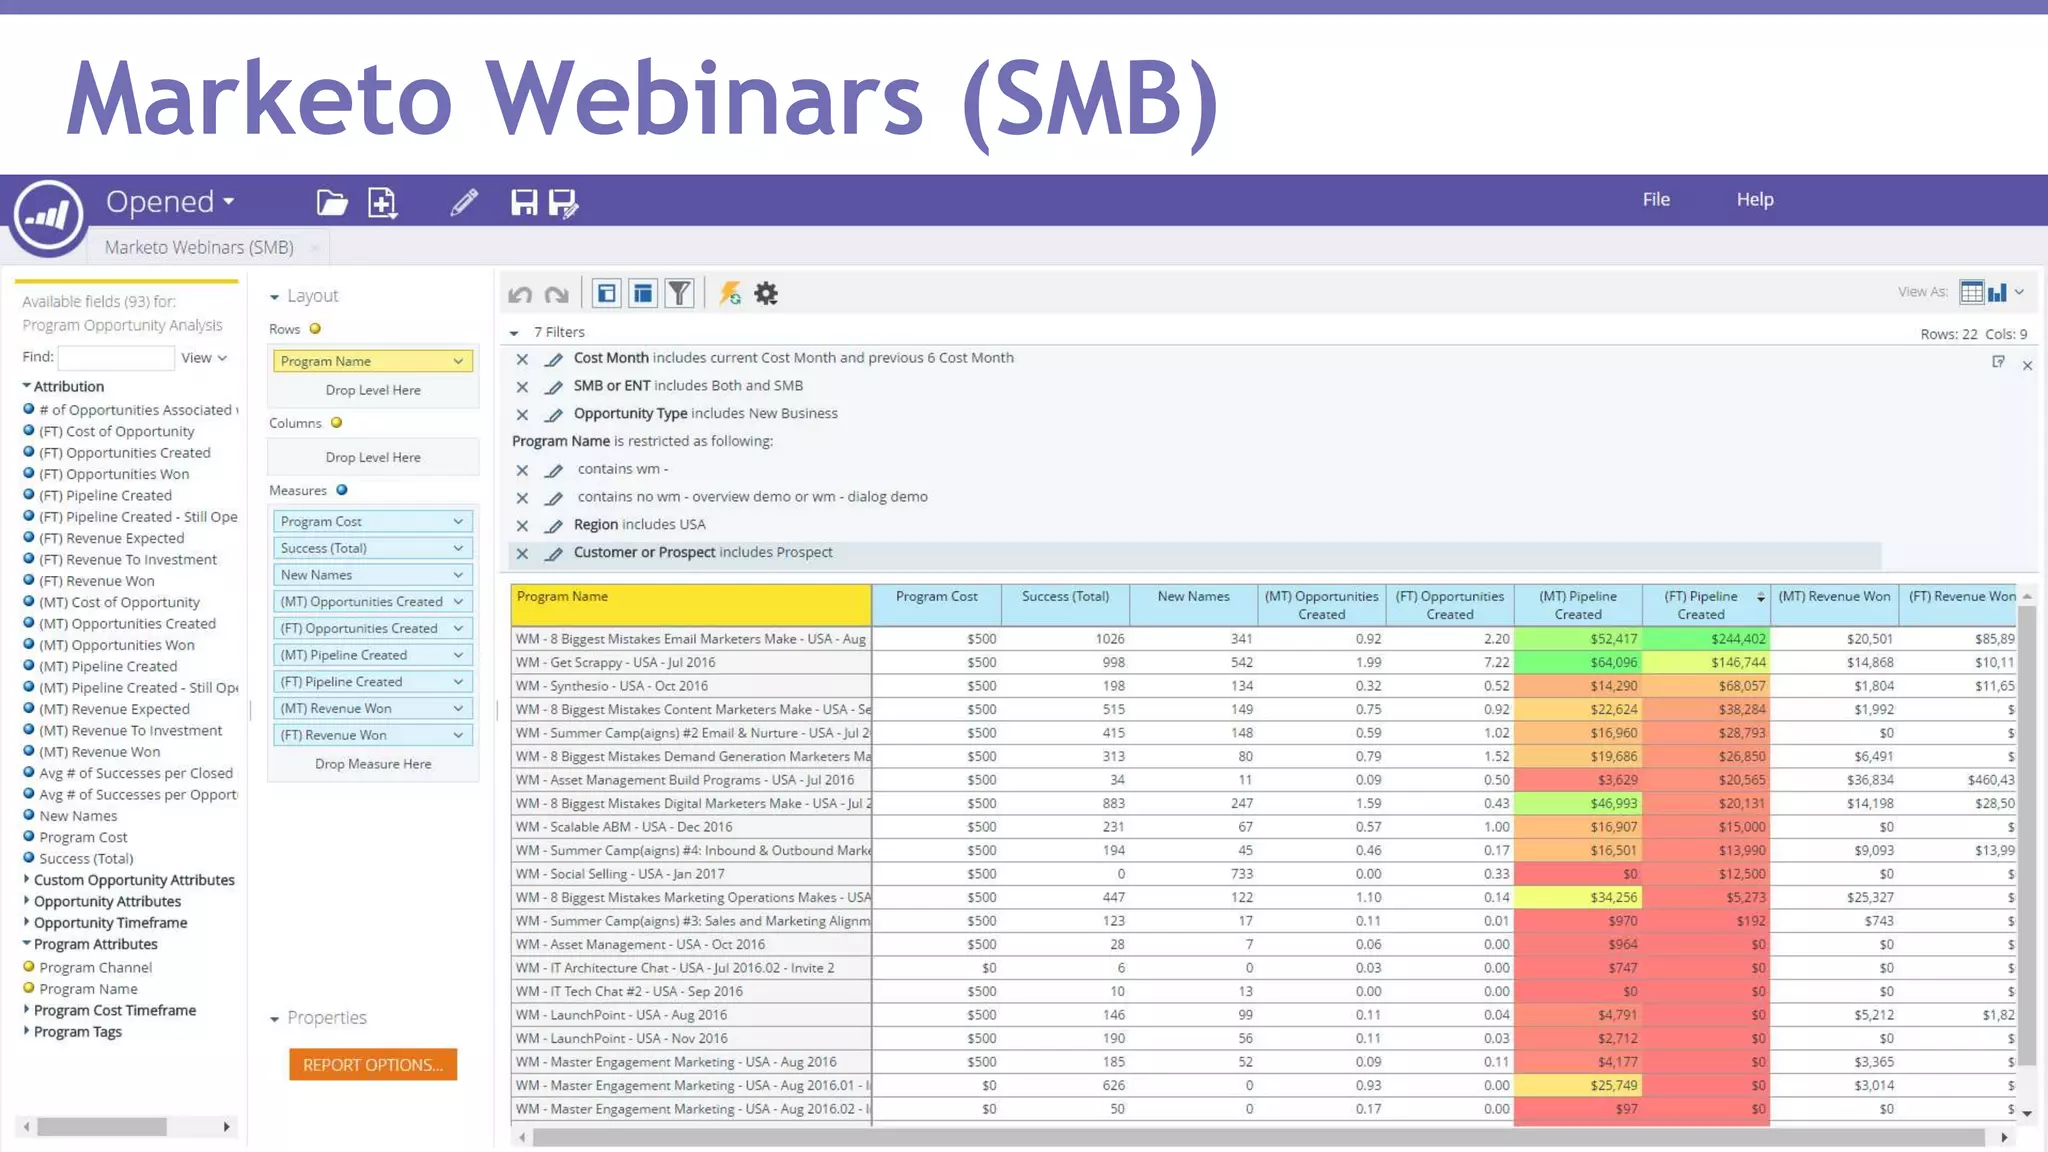2048x1152 pixels.
Task: Collapse the Attribution field group
Action: pos(26,386)
